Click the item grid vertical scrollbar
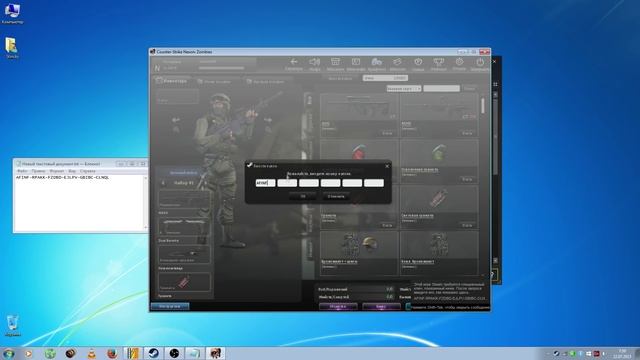 tap(483, 105)
